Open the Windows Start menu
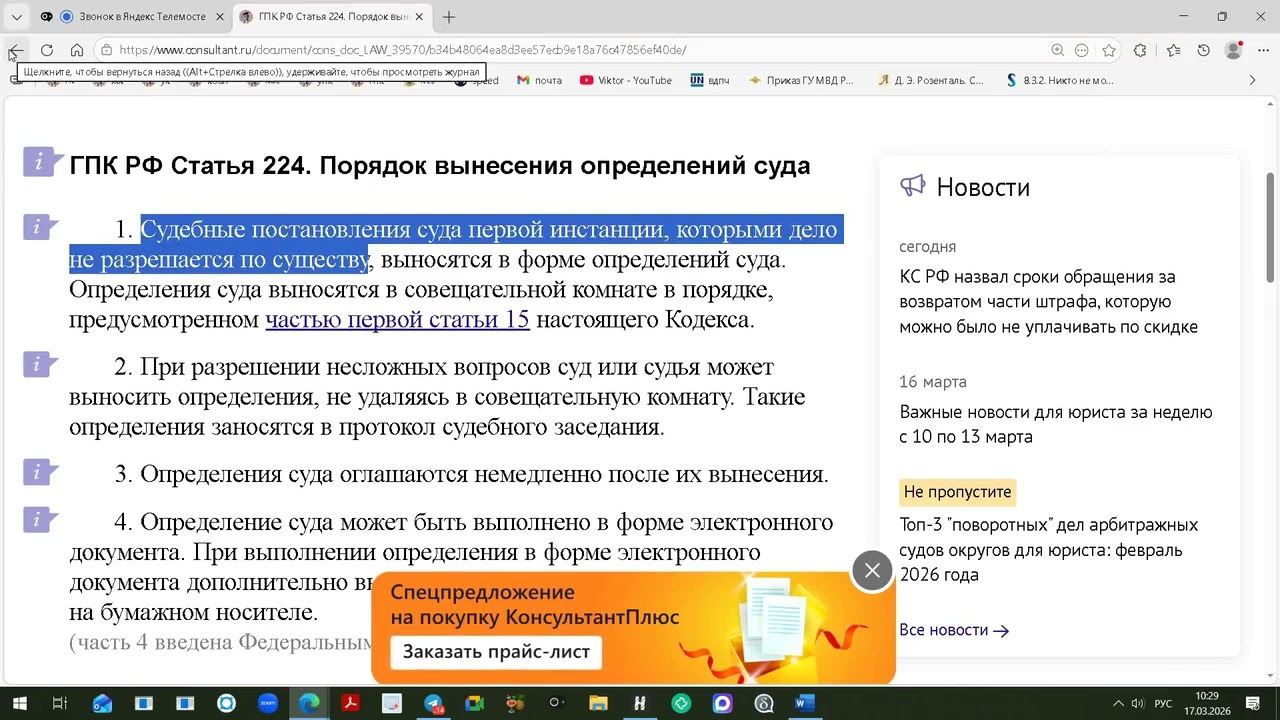 coord(19,703)
